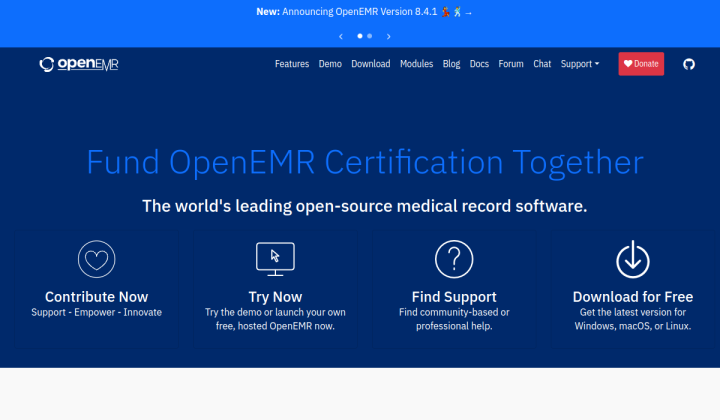The width and height of the screenshot is (720, 420).
Task: Select the first carousel indicator dot
Action: [360, 36]
